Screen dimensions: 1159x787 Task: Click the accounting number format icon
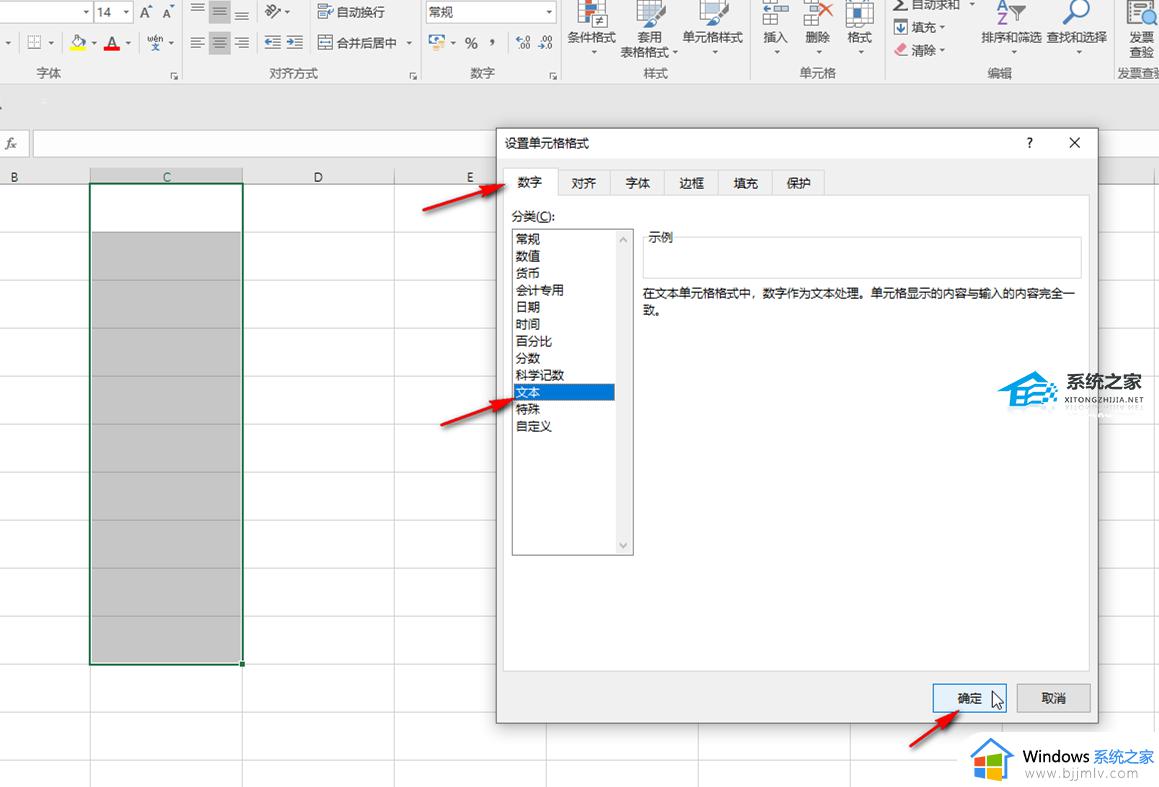(437, 43)
